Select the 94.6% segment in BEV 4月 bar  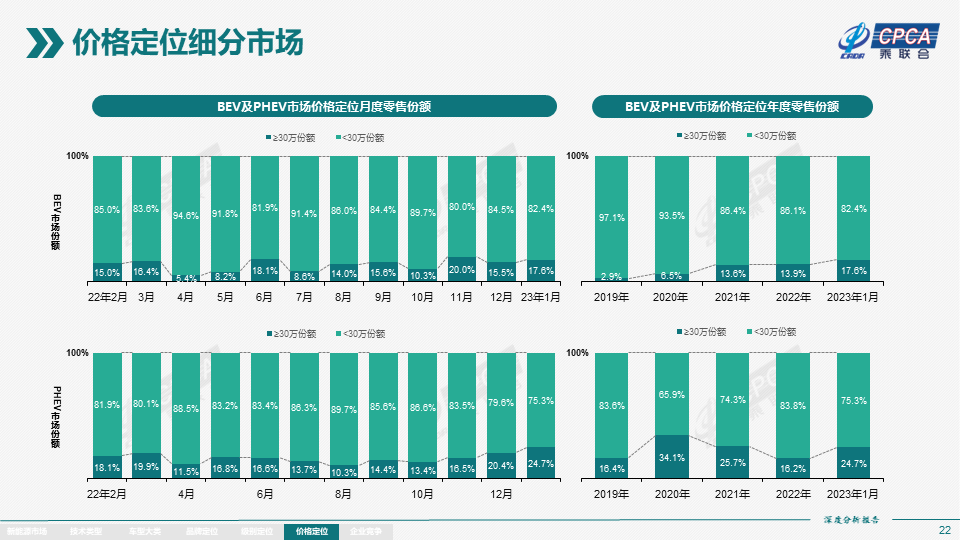pos(186,214)
